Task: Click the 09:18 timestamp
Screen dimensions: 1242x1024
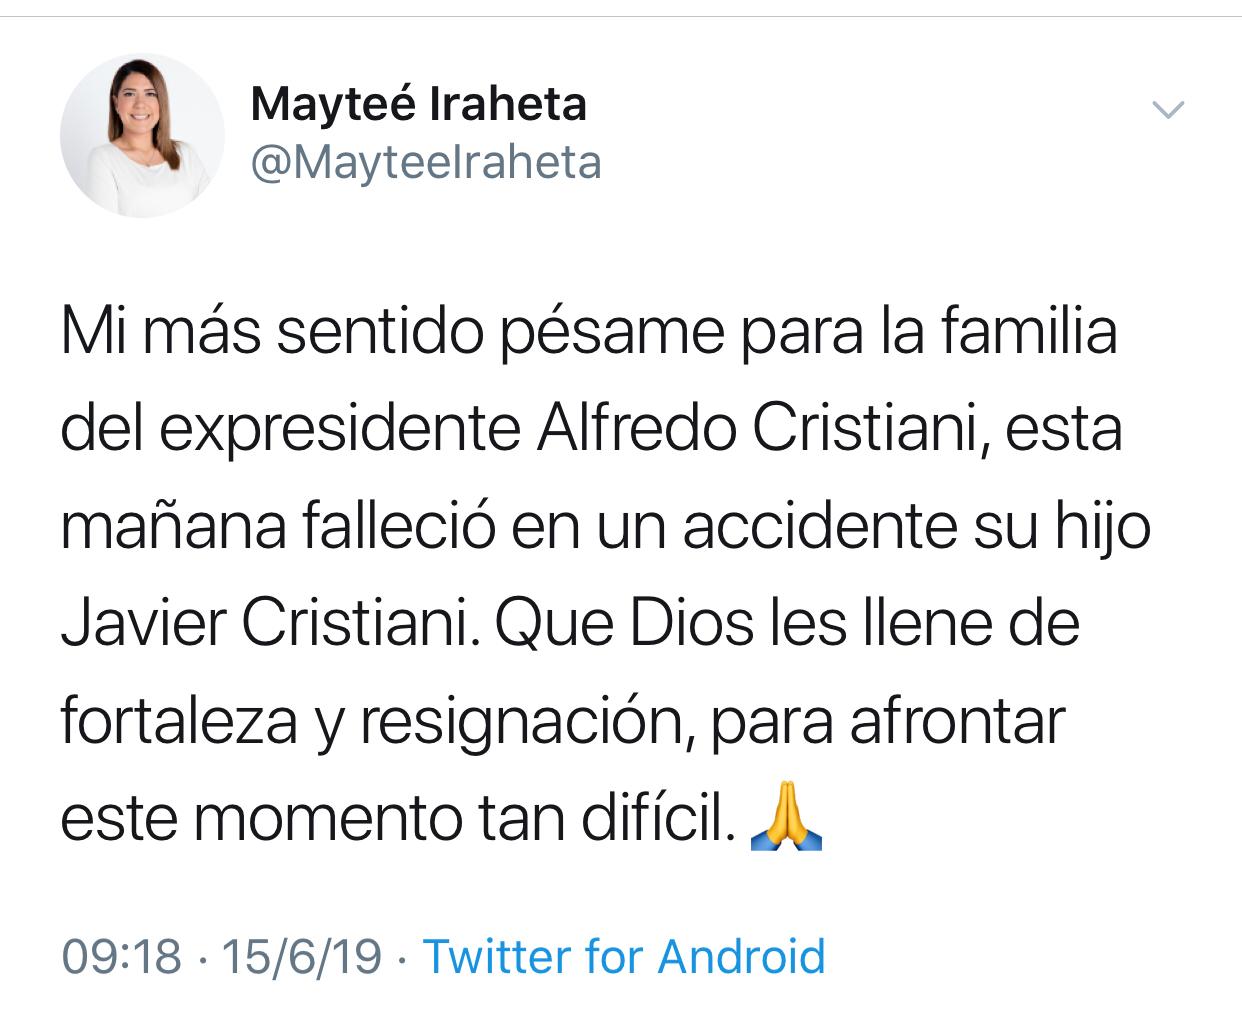Action: click(121, 956)
